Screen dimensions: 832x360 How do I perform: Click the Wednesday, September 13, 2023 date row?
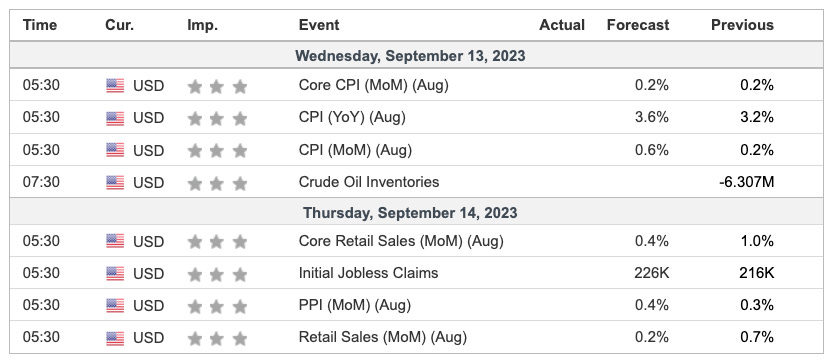(x=417, y=55)
